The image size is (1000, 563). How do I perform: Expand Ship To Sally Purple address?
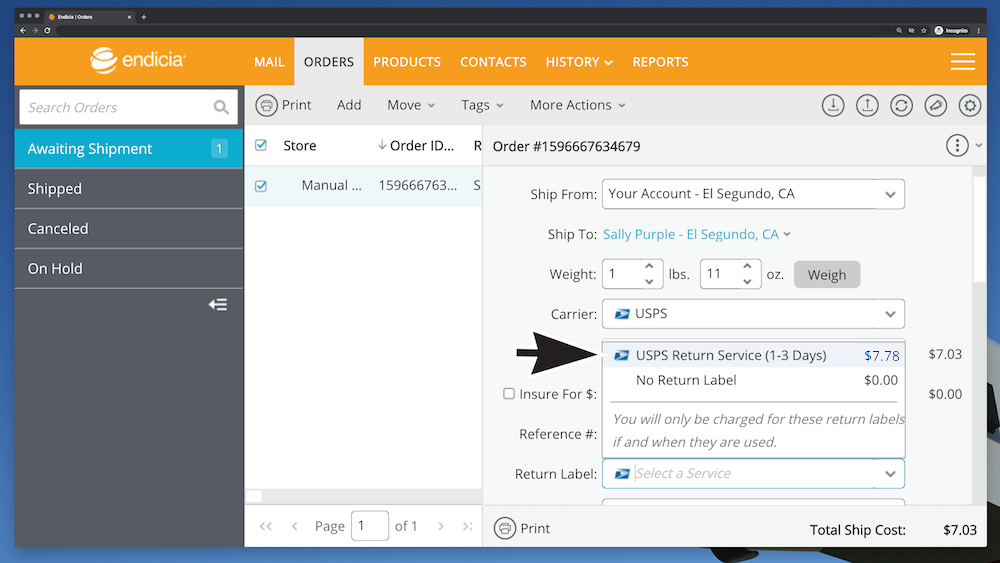697,234
